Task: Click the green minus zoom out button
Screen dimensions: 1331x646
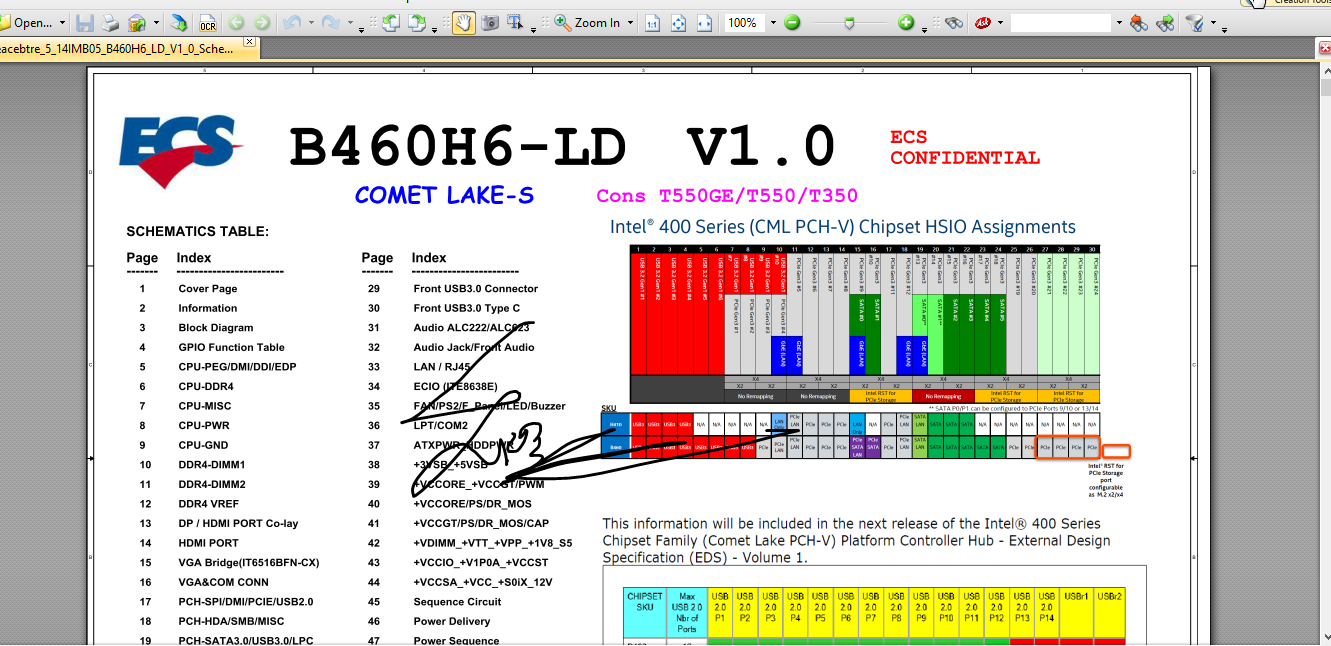Action: tap(792, 23)
